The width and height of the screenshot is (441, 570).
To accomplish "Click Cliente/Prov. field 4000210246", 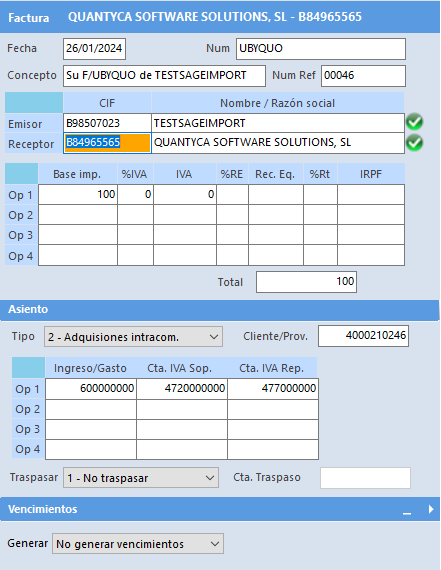I will coord(363,336).
